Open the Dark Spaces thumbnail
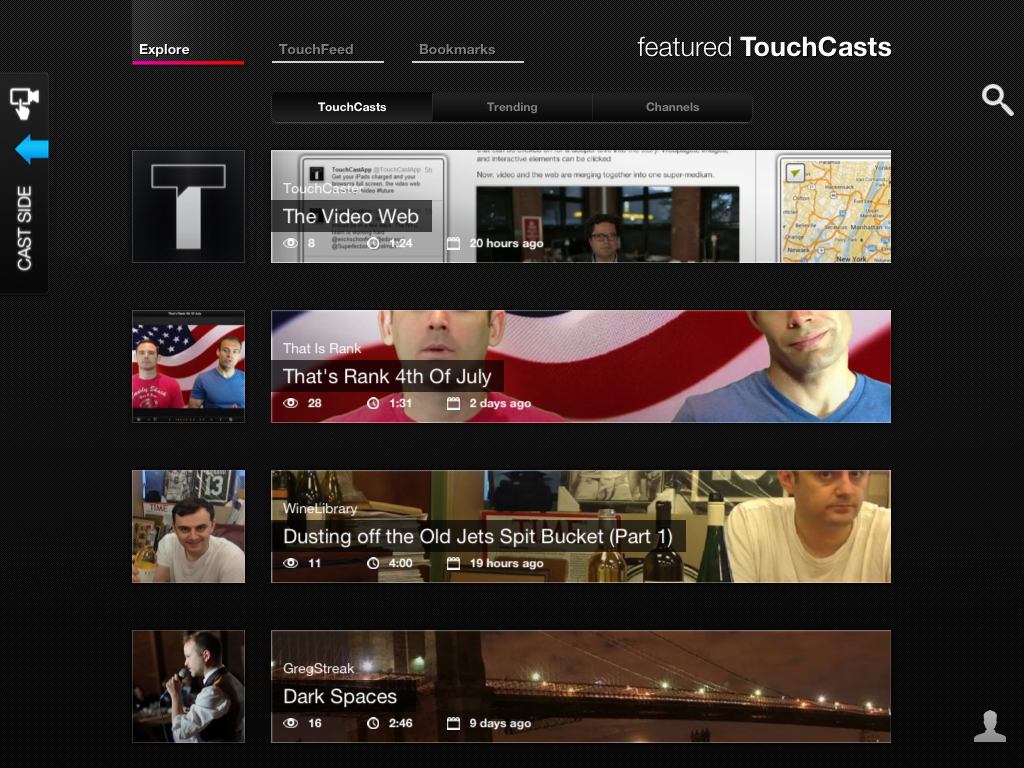 tap(188, 686)
